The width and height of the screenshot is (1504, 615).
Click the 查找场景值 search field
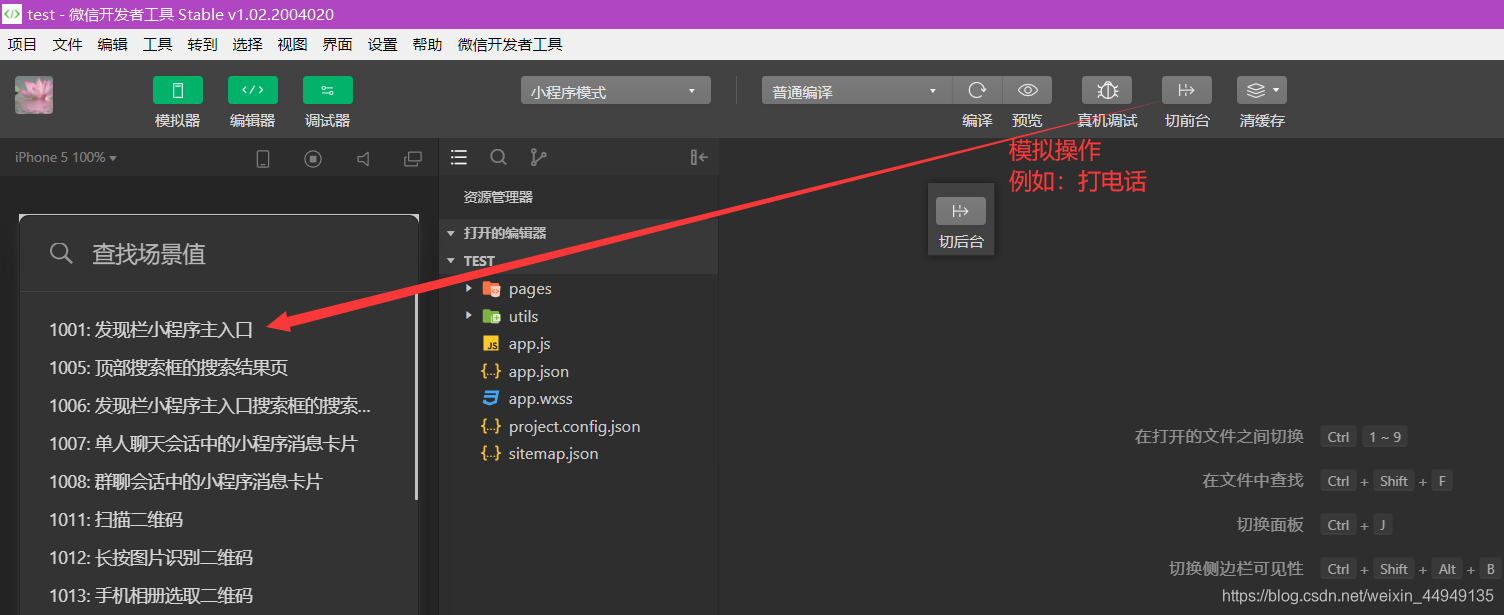point(219,253)
